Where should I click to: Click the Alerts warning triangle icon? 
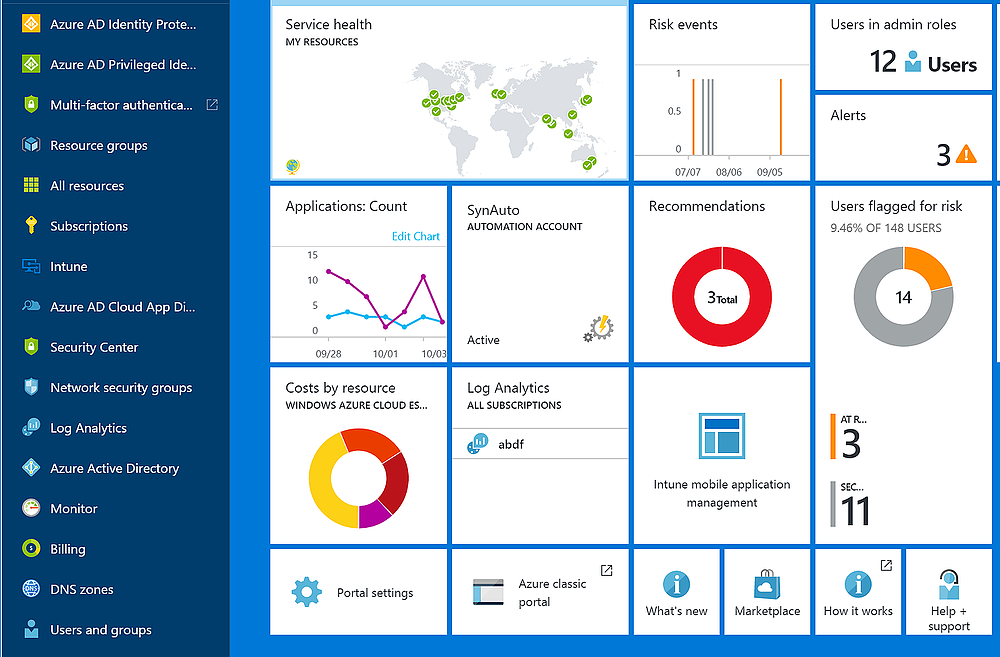(966, 154)
